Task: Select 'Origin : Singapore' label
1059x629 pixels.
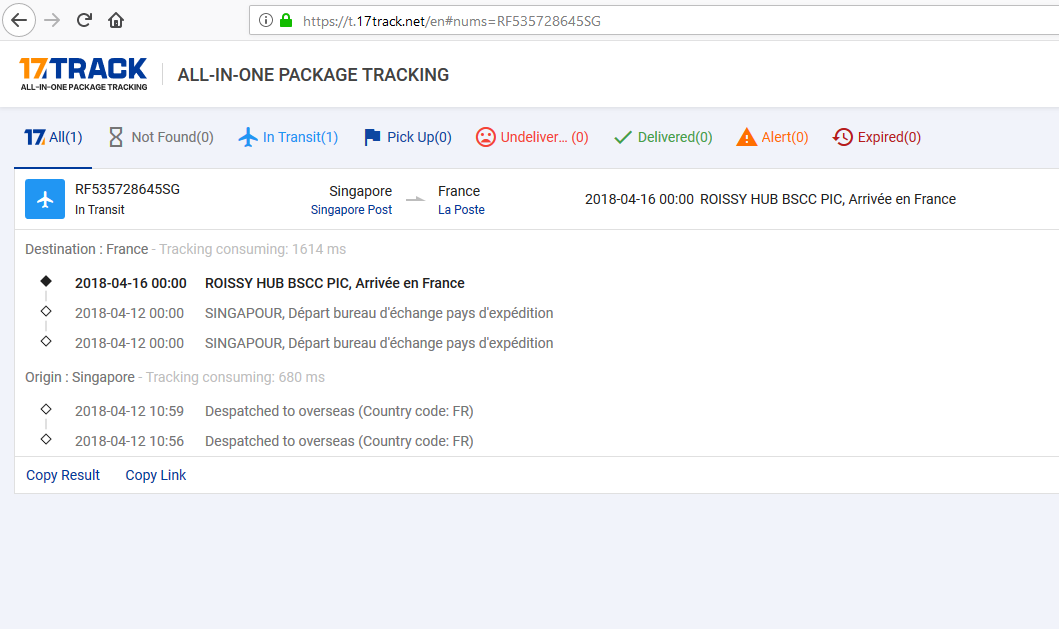Action: 80,377
